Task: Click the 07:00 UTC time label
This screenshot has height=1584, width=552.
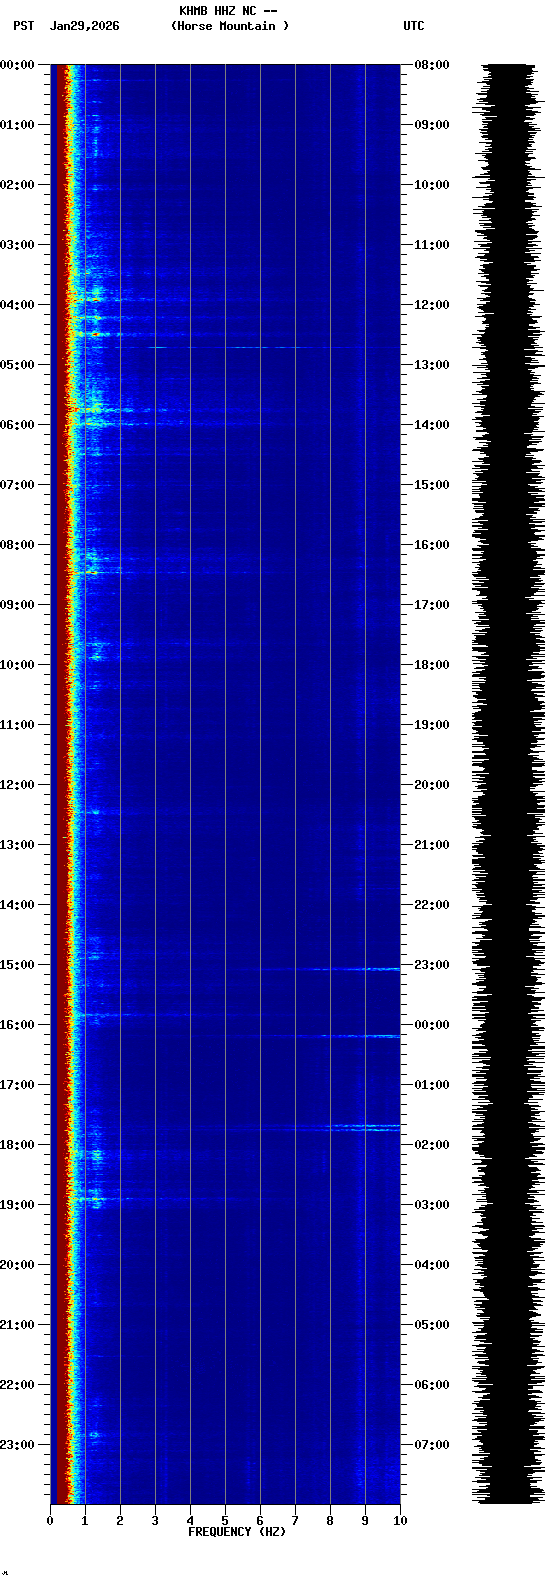Action: click(432, 1445)
